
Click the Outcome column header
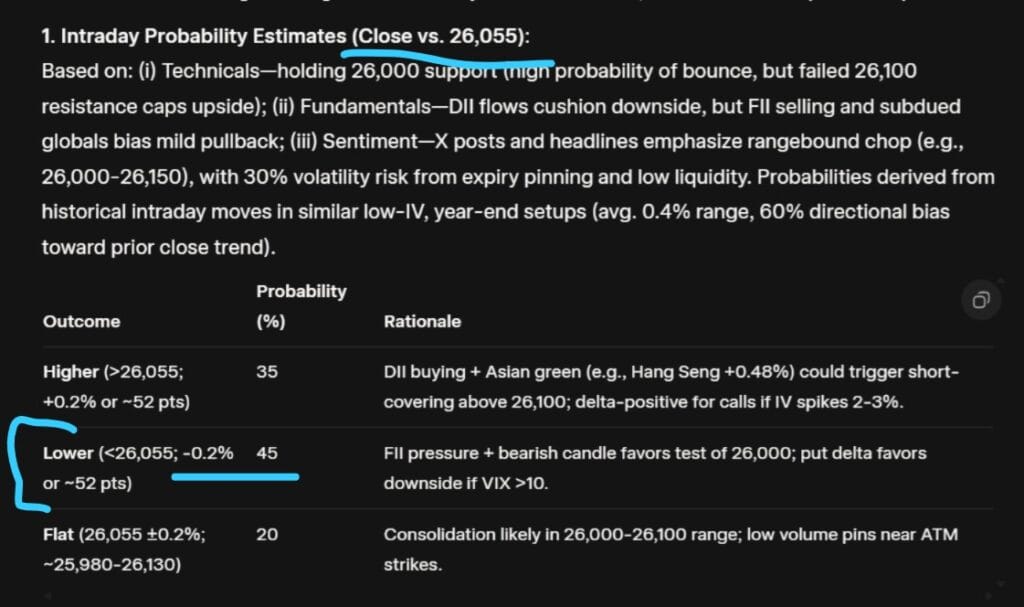point(81,322)
